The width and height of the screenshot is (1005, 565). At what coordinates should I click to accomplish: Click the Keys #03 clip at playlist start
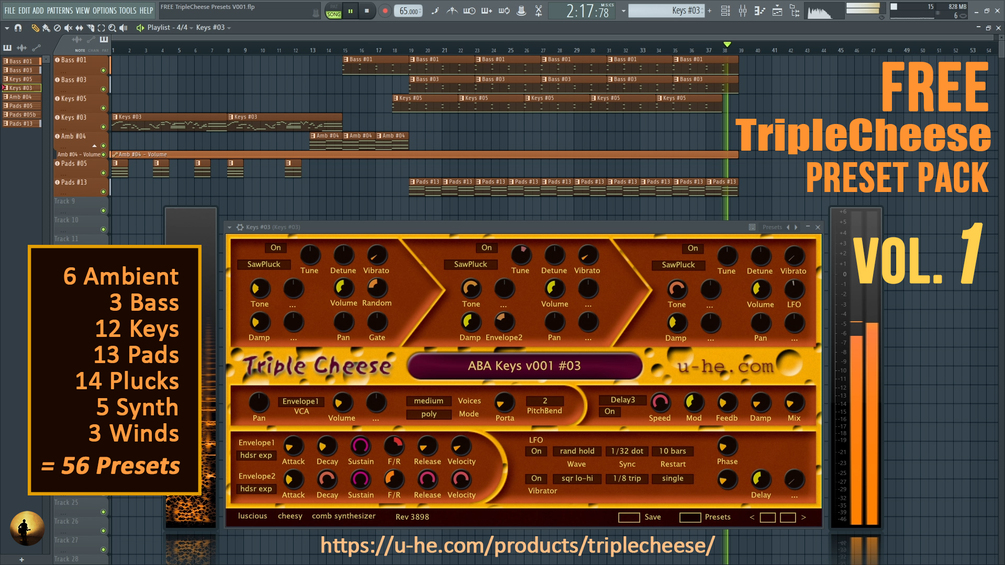coord(169,122)
